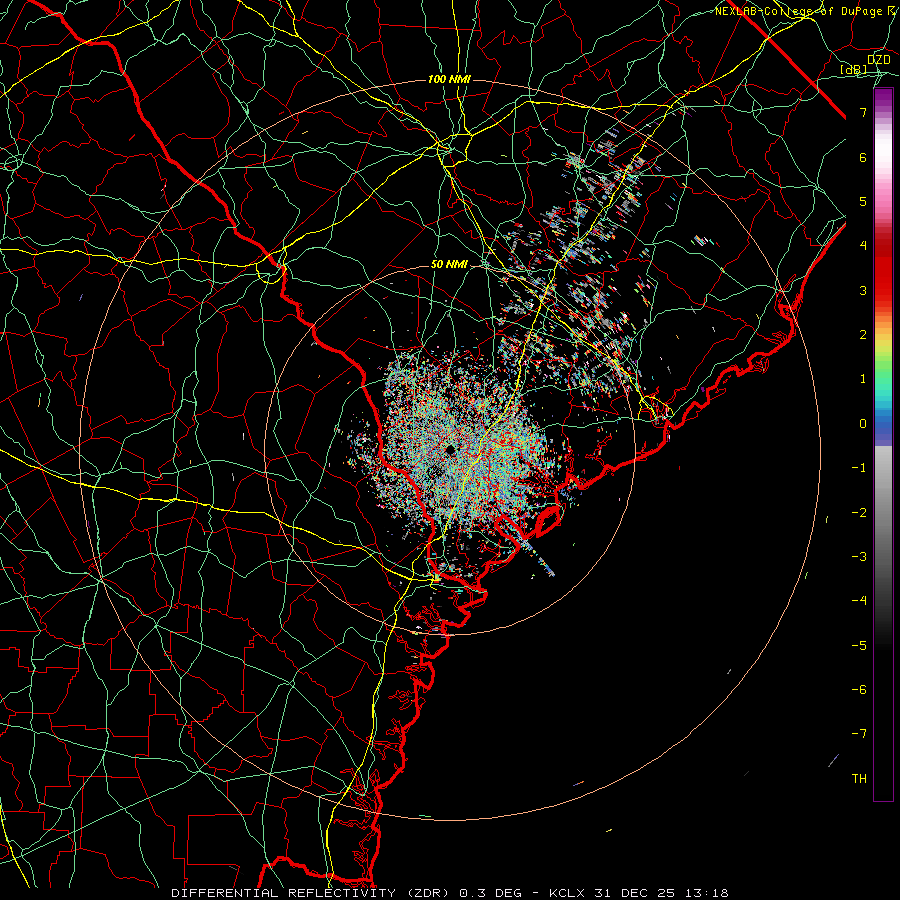
Task: Click the "31 DEC 25" date text
Action: coord(633,893)
